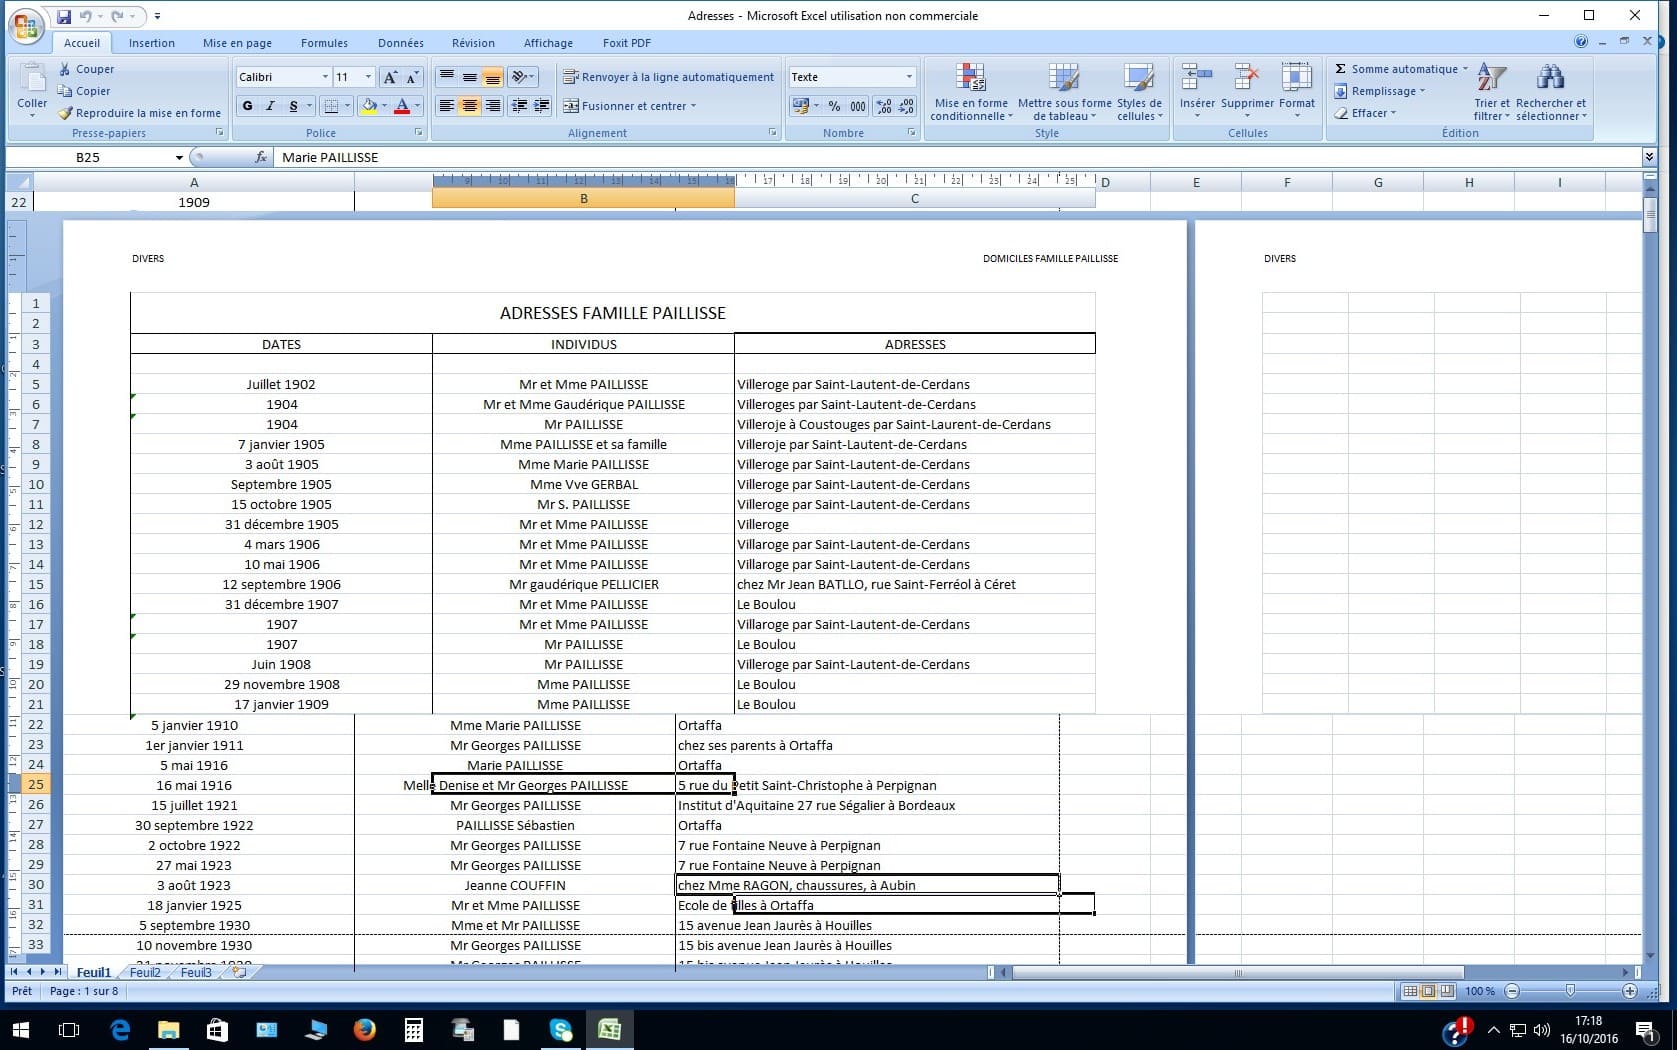Open the Name Box dropdown arrow

[179, 157]
